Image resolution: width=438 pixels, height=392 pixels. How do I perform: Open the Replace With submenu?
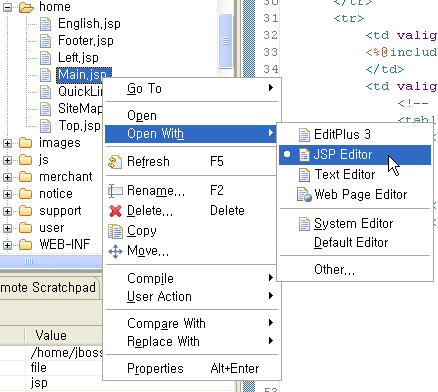191,341
